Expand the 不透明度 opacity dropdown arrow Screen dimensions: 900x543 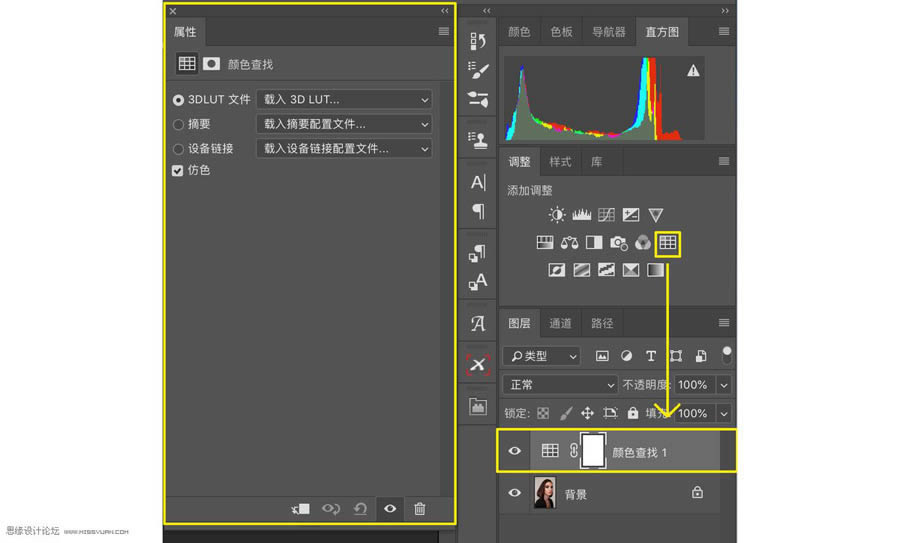click(724, 385)
